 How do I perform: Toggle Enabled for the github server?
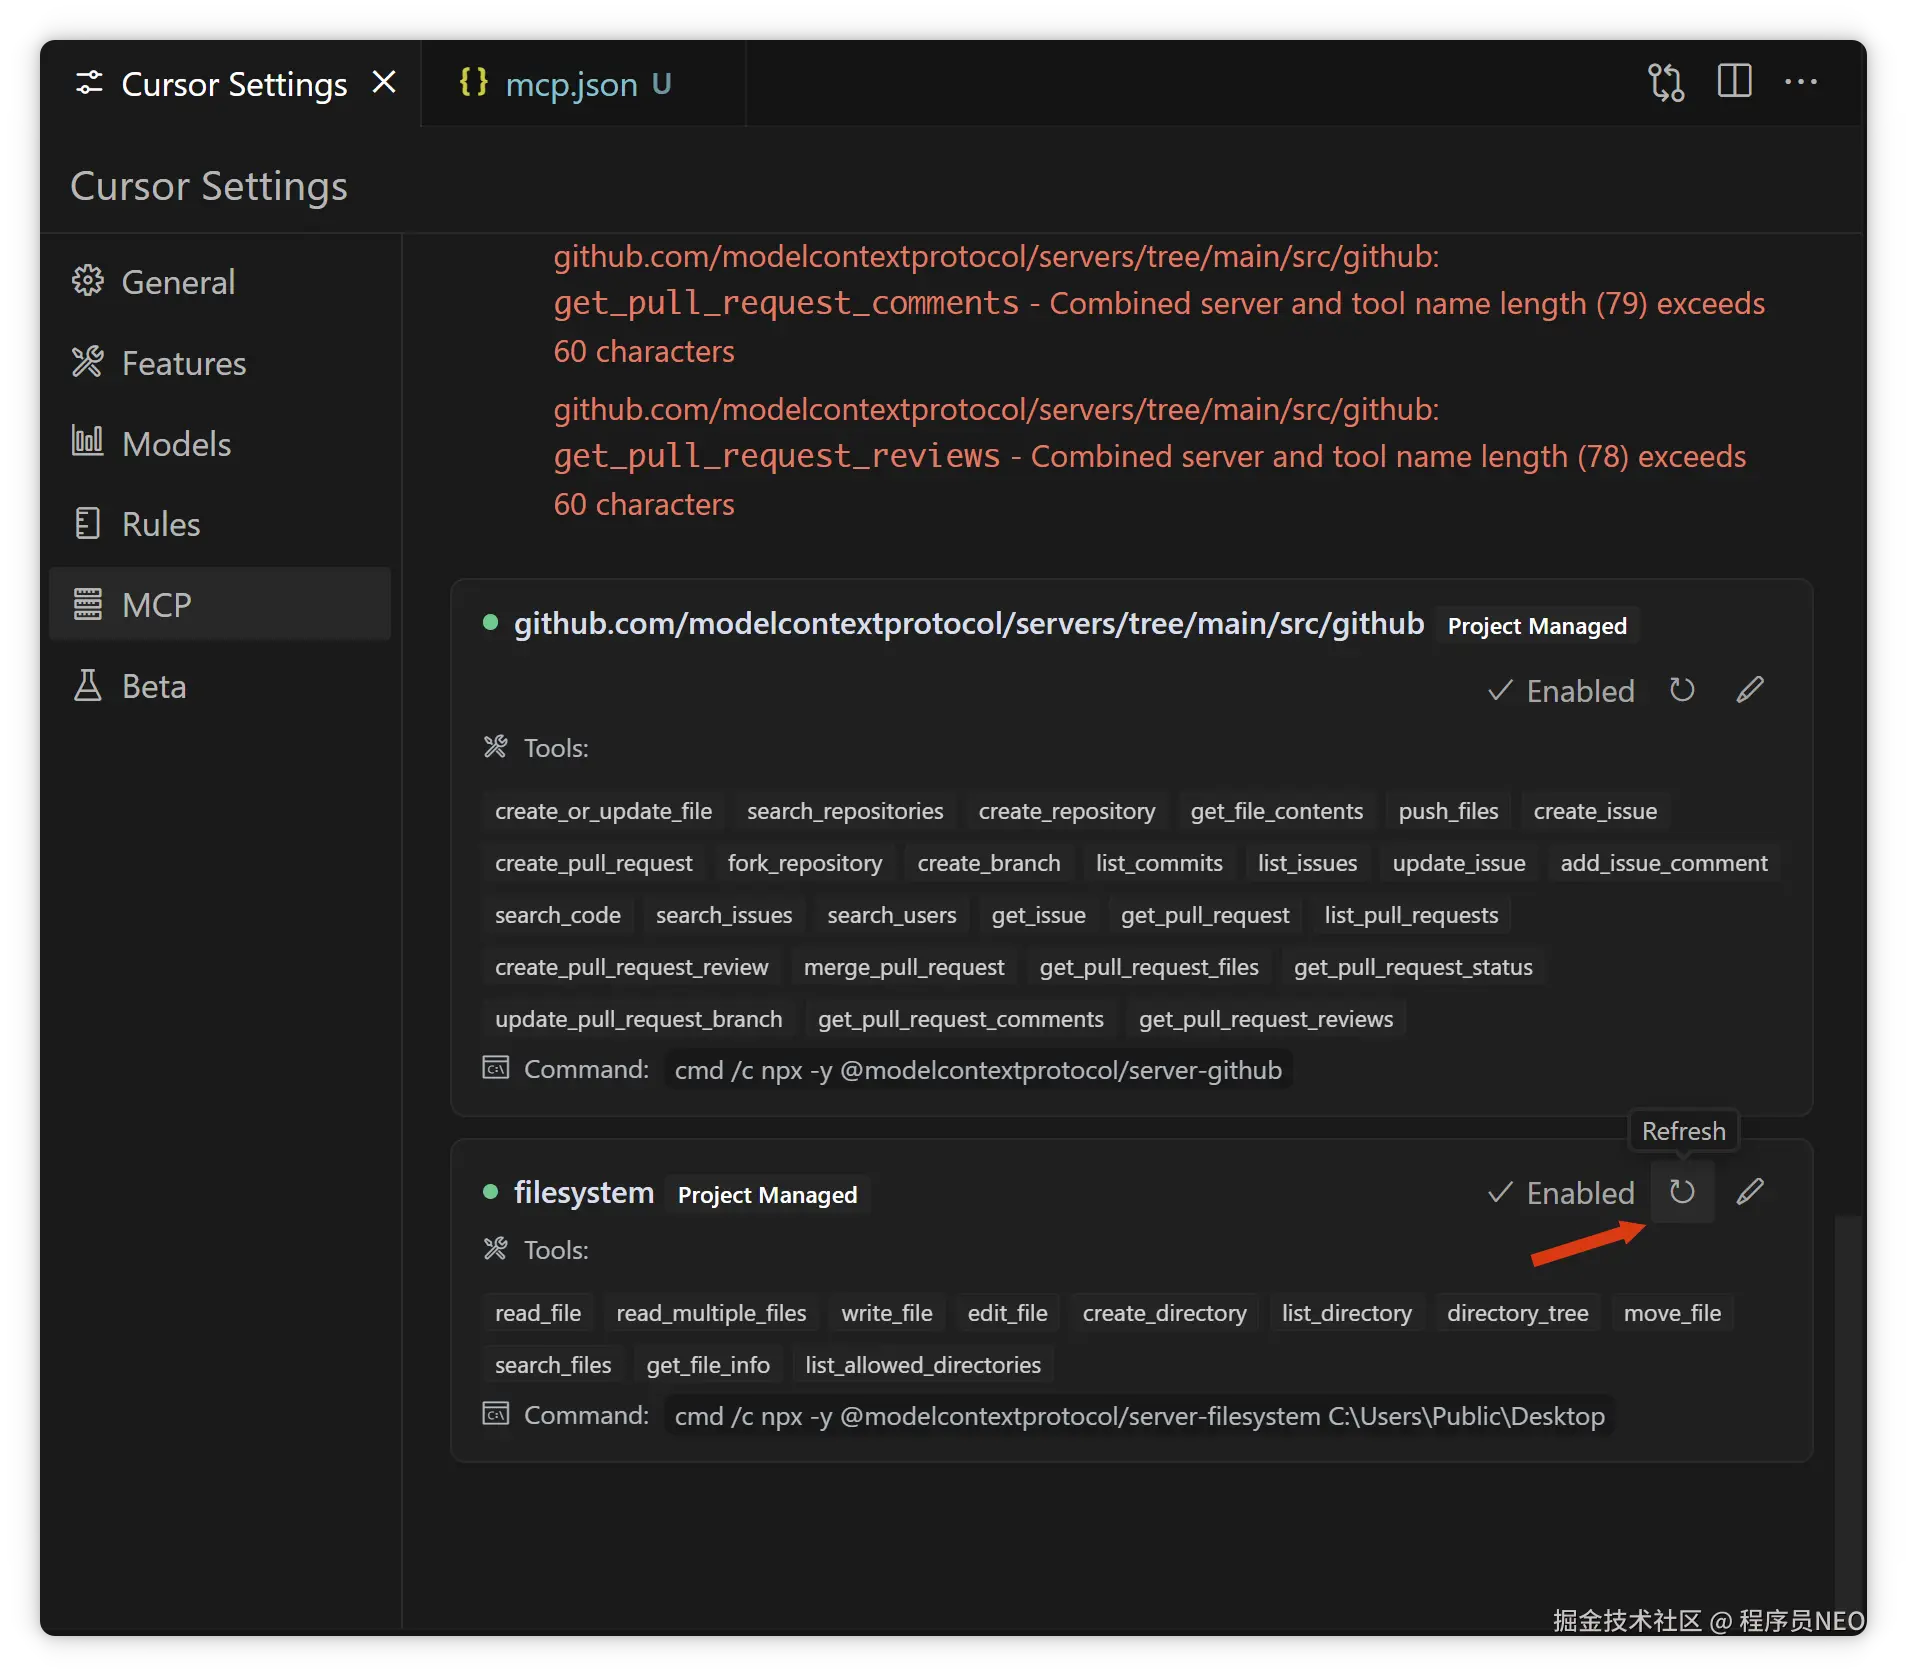point(1561,691)
